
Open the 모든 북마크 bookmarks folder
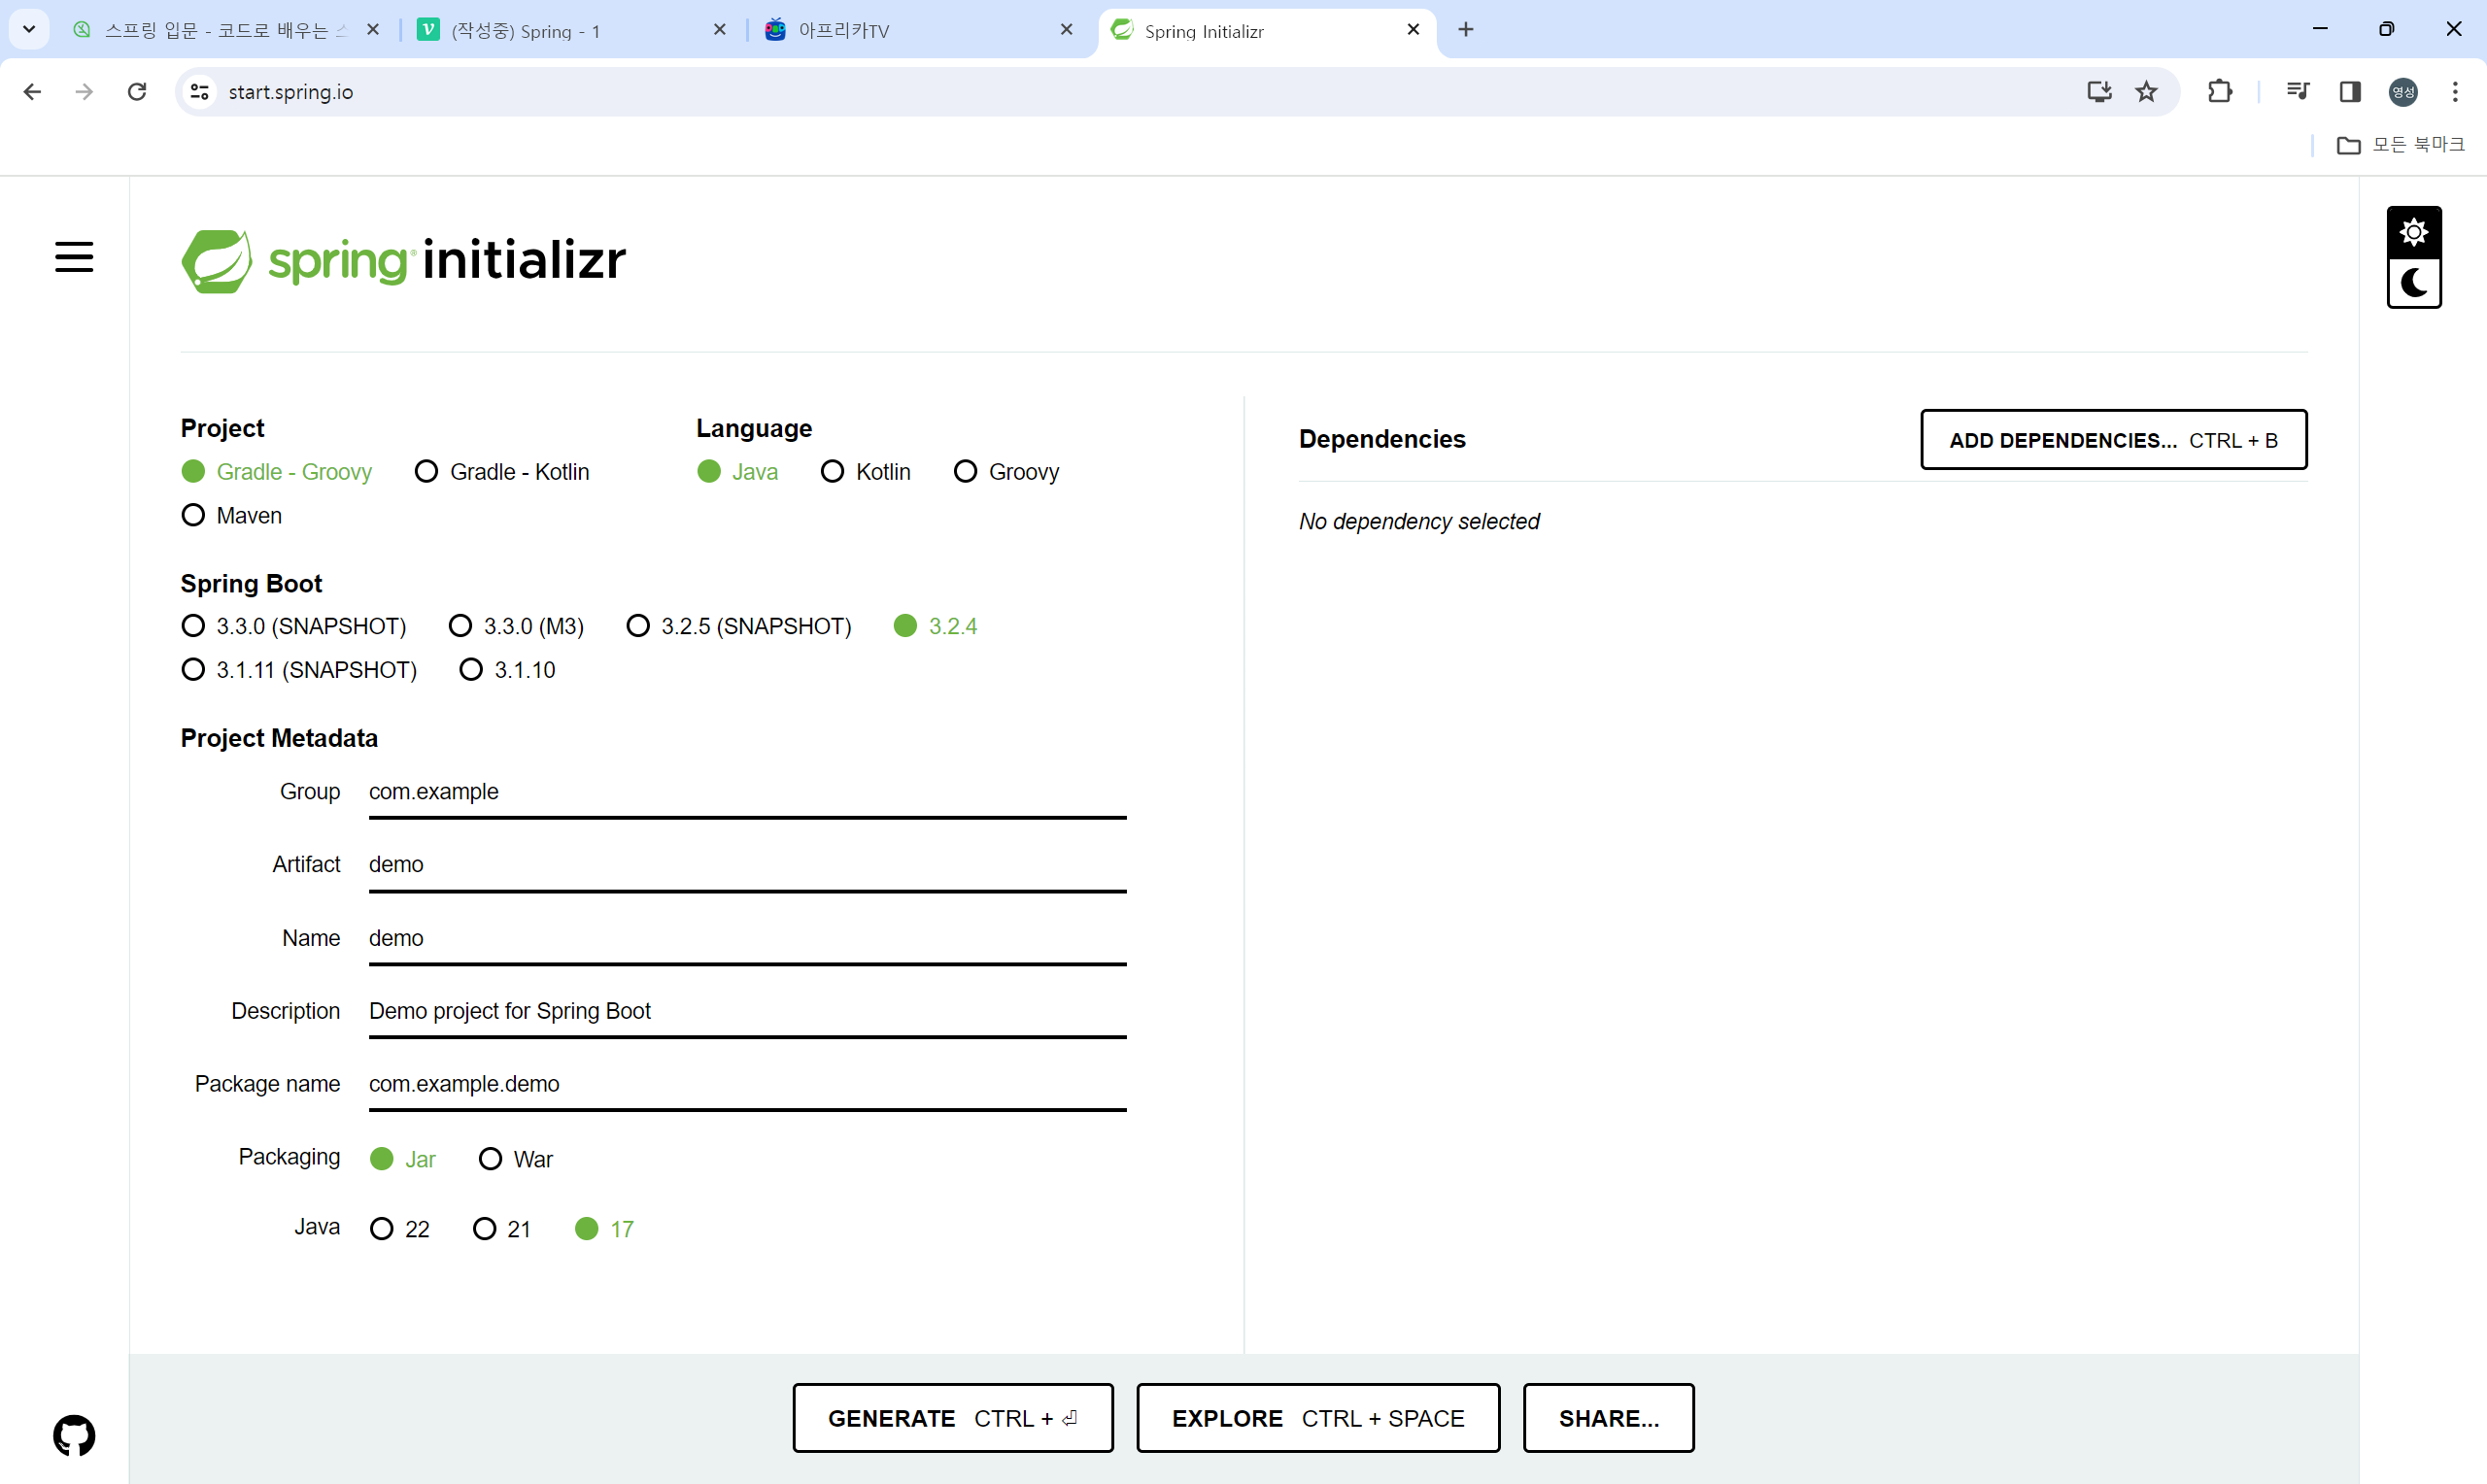tap(2400, 145)
